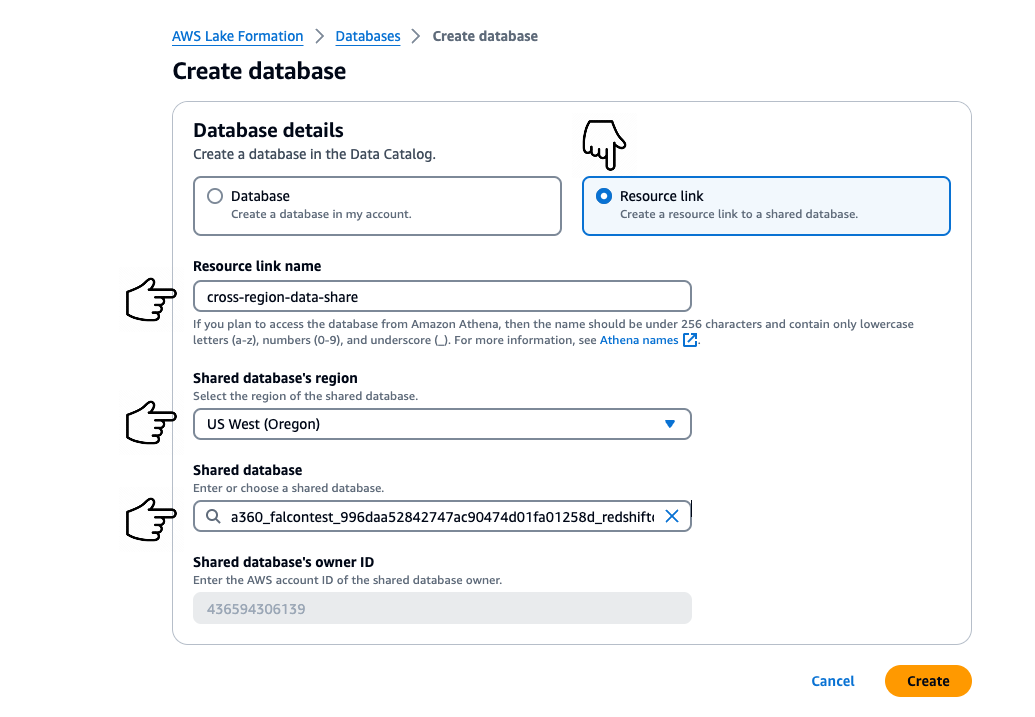Click the search magnifier icon in Shared database
1035x717 pixels.
212,517
